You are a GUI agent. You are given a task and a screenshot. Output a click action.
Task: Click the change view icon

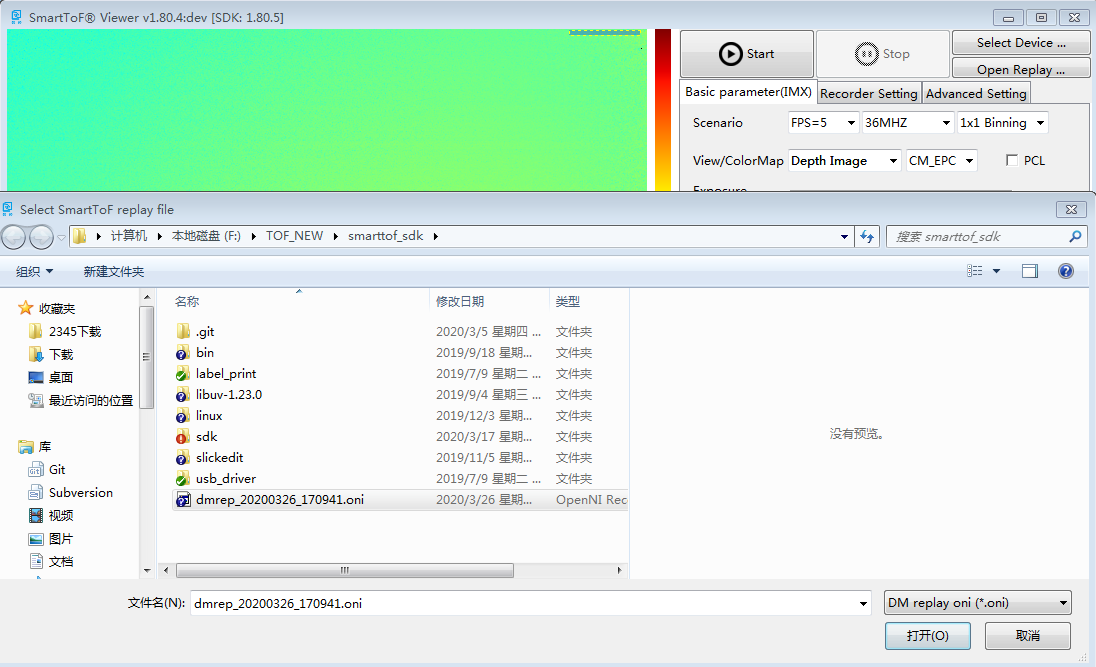pos(974,271)
